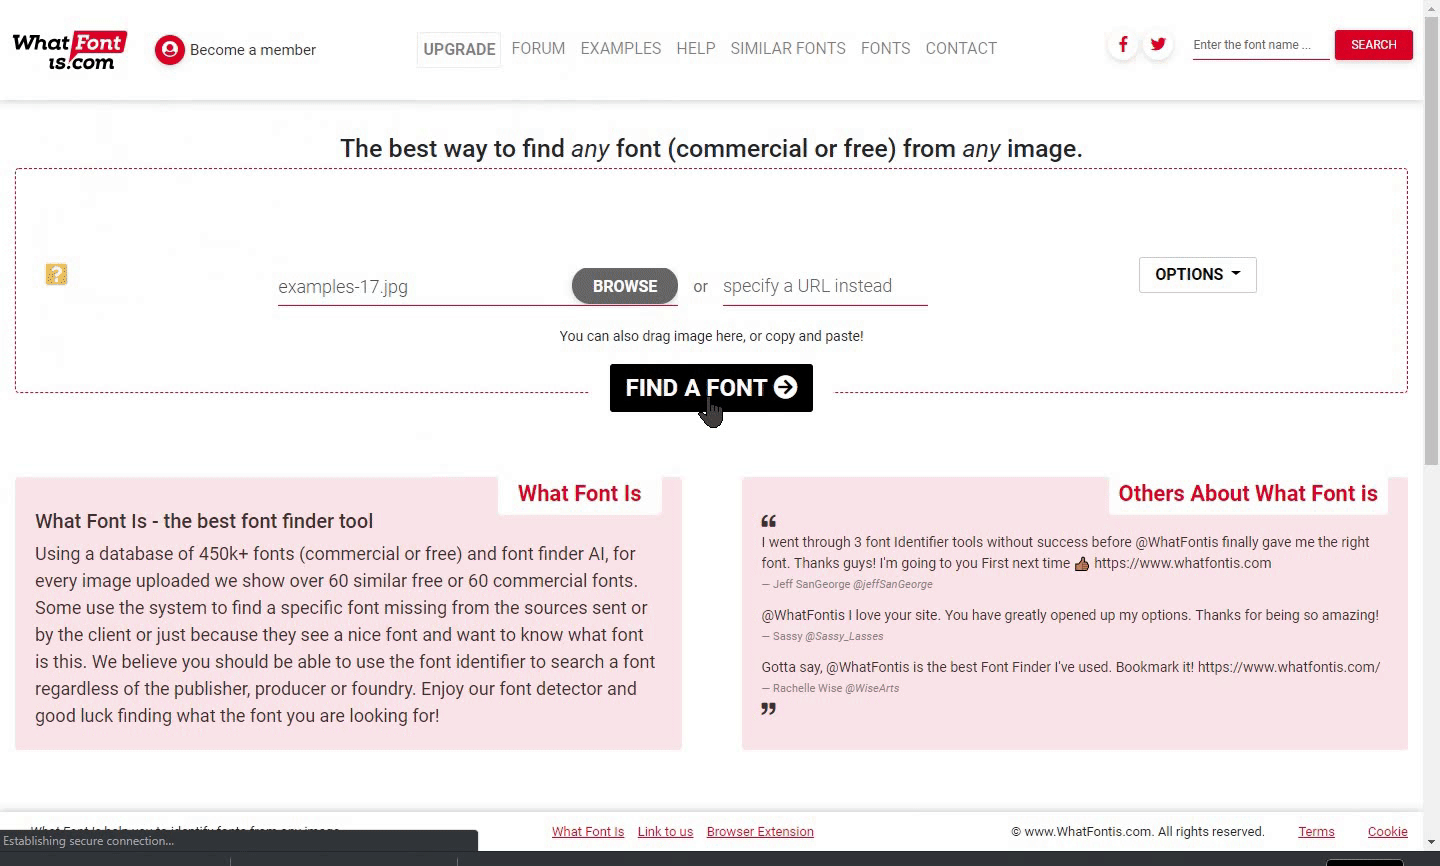
Task: Click the Others About What Font is heading
Action: [1248, 494]
